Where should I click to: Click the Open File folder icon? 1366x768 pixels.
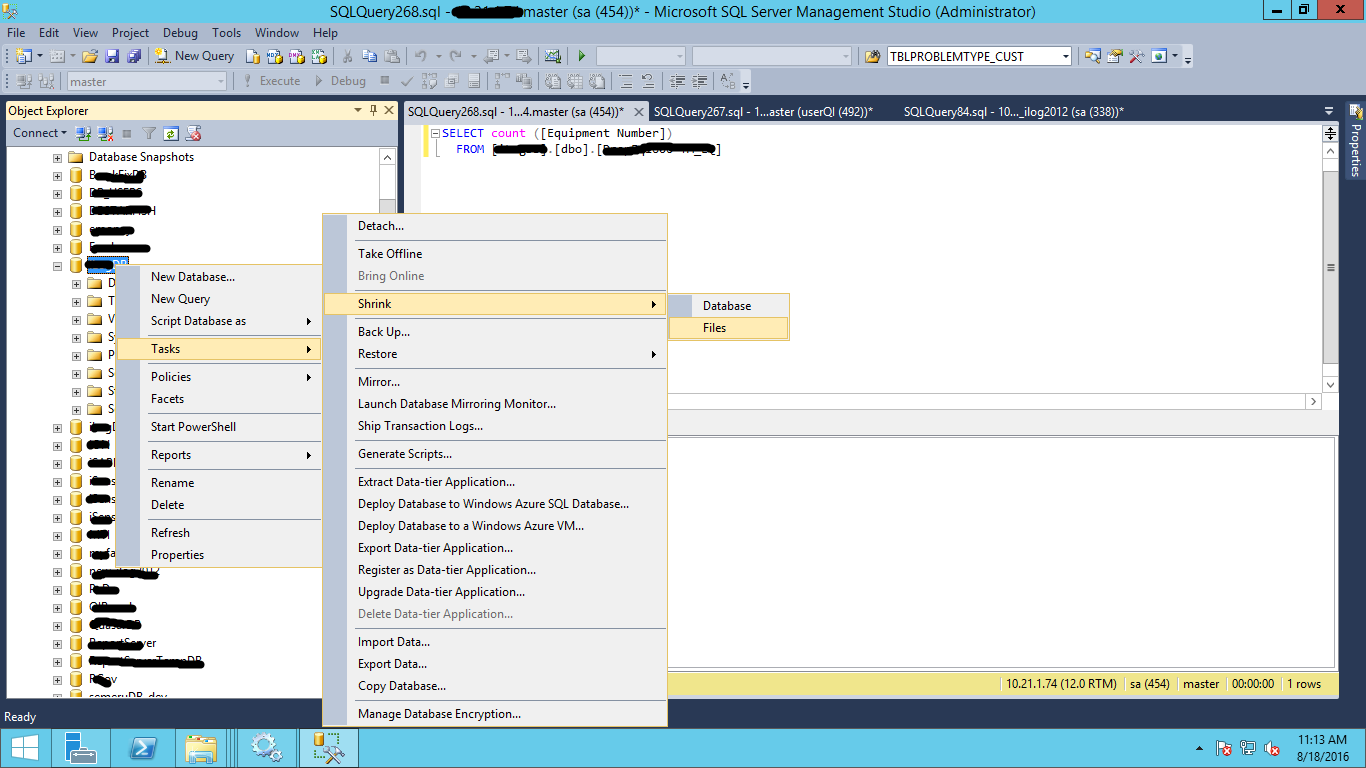[90, 56]
